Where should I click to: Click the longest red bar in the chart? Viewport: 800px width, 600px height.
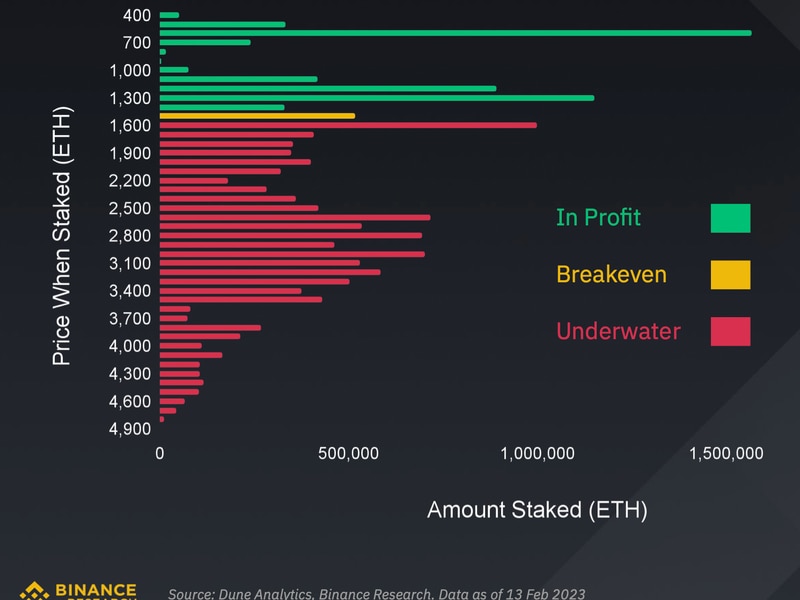(x=348, y=125)
